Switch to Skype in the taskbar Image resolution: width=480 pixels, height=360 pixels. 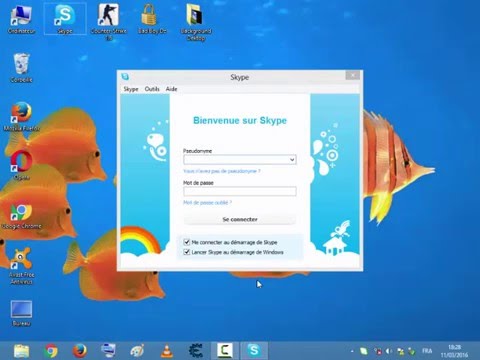[254, 351]
